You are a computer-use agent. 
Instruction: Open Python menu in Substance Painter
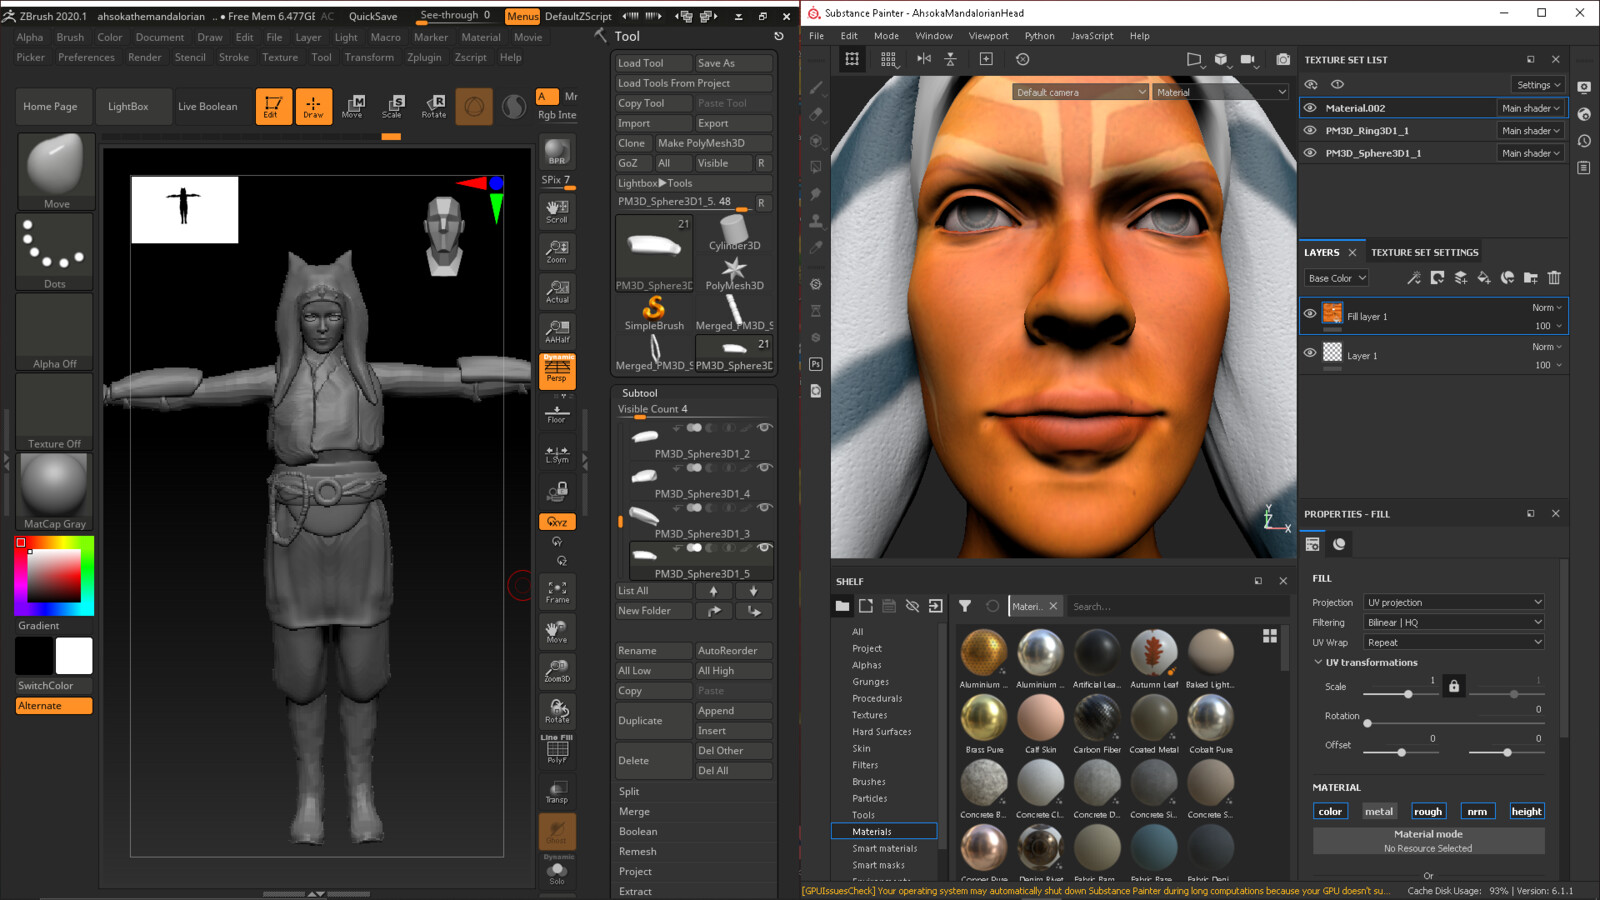click(x=1039, y=36)
